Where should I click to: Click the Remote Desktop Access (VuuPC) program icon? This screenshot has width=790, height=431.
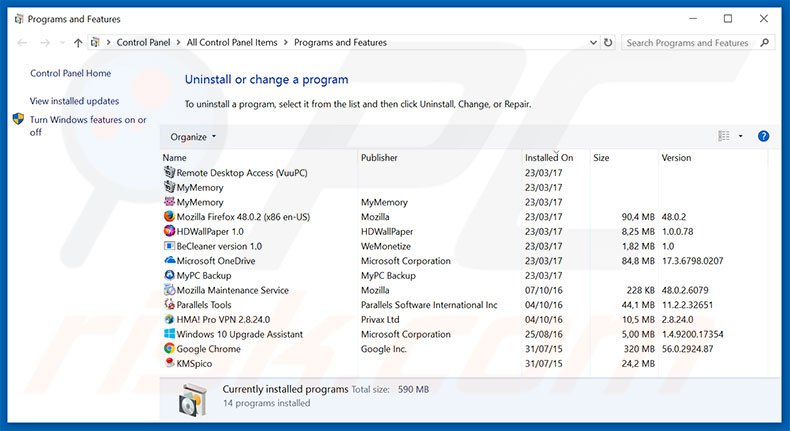point(169,172)
